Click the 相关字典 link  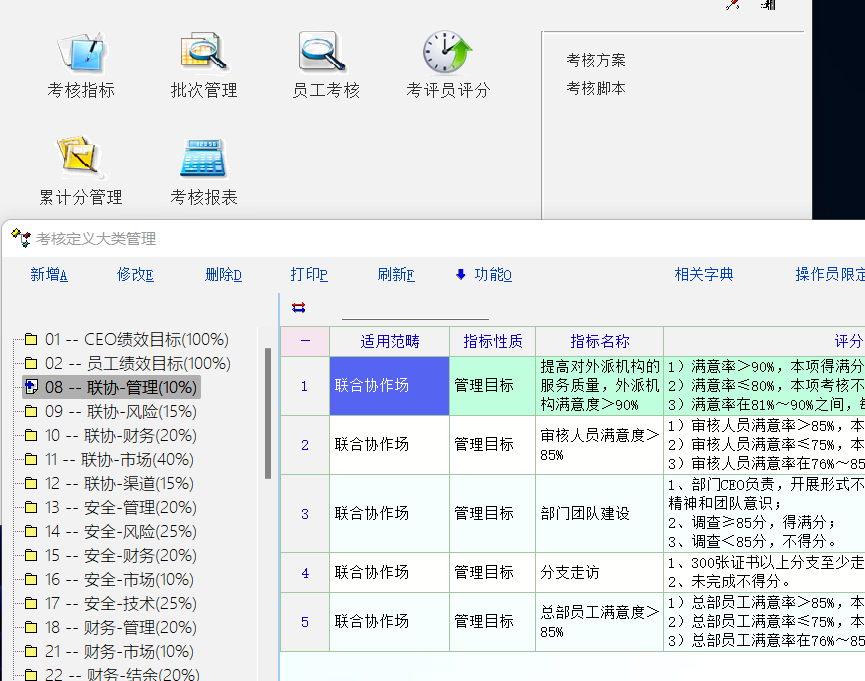click(x=704, y=275)
